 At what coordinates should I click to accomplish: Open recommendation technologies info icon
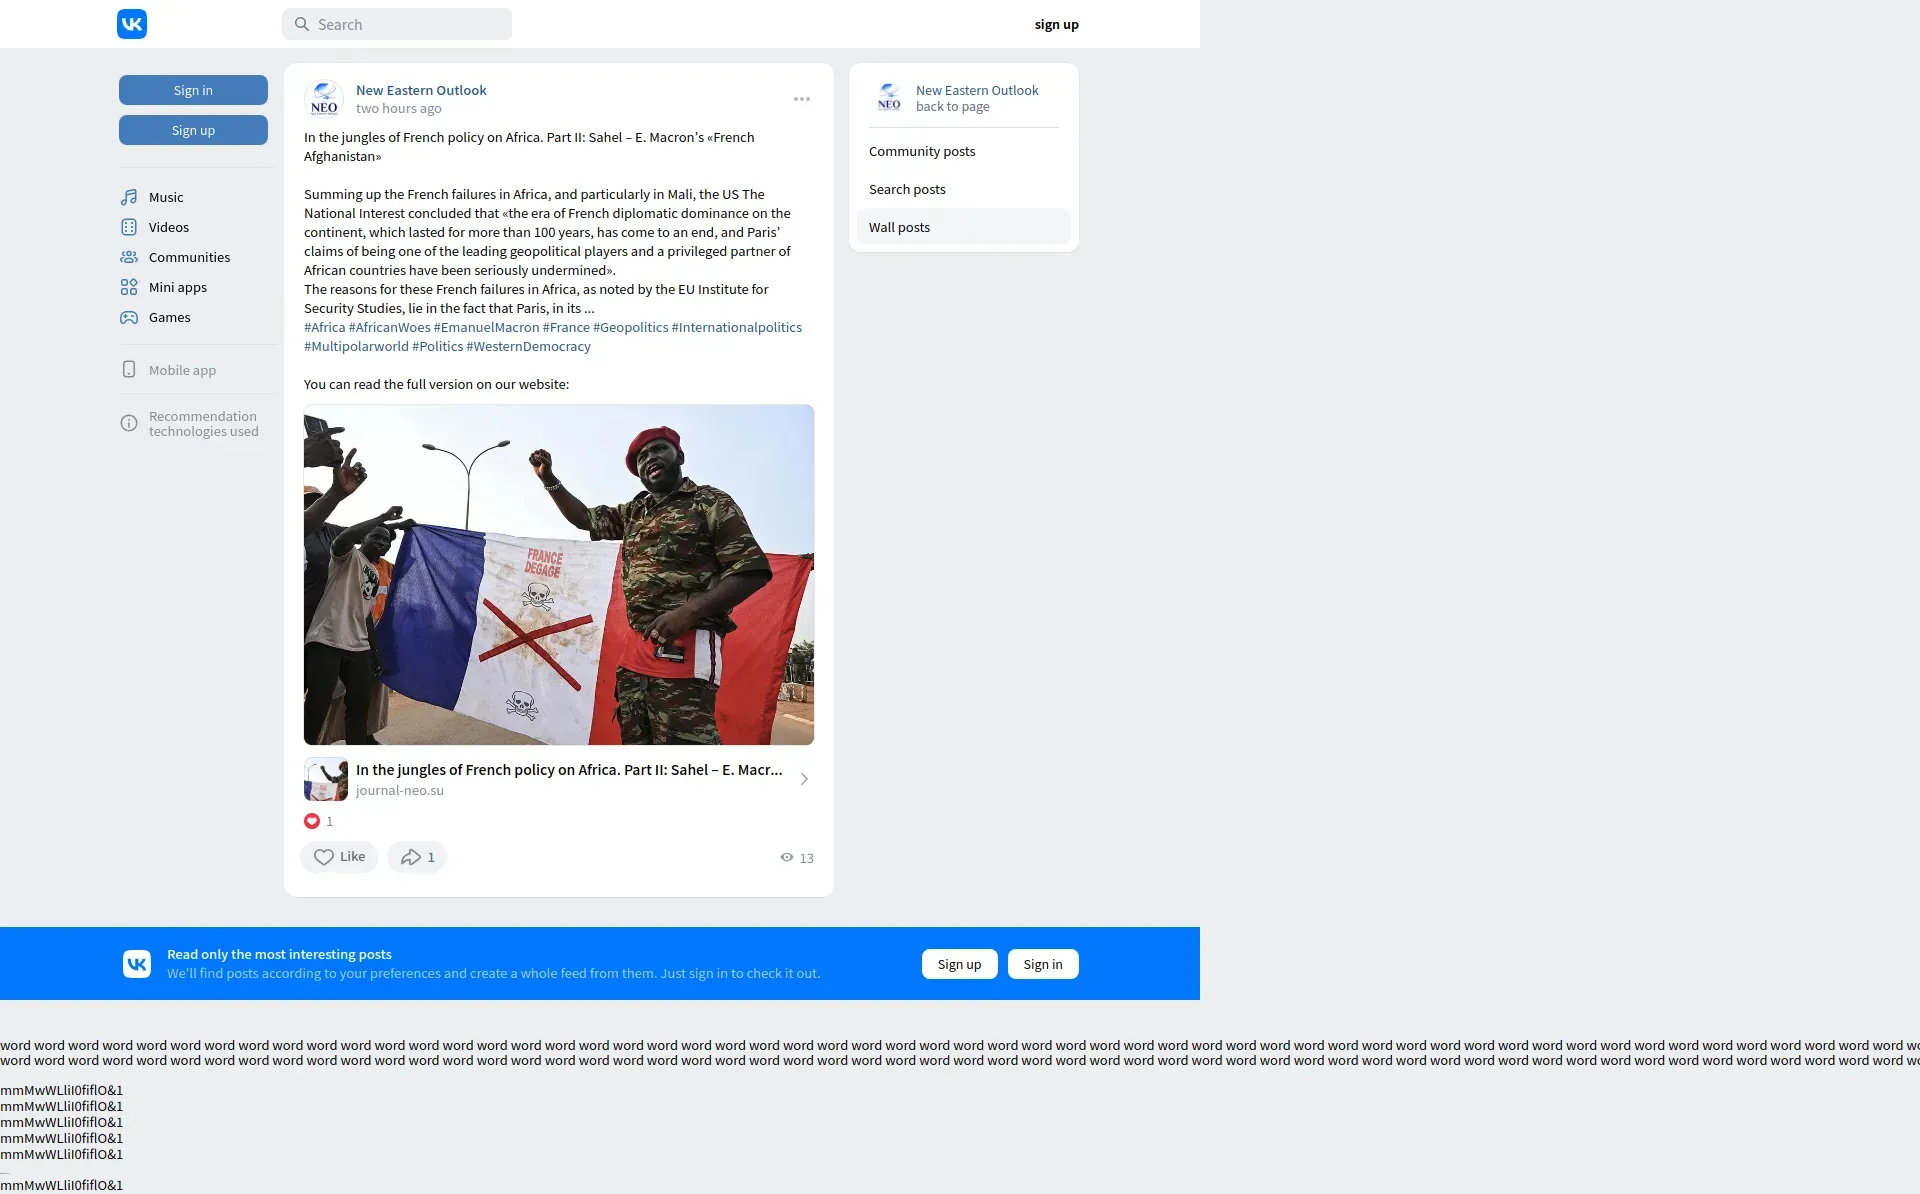coord(129,423)
